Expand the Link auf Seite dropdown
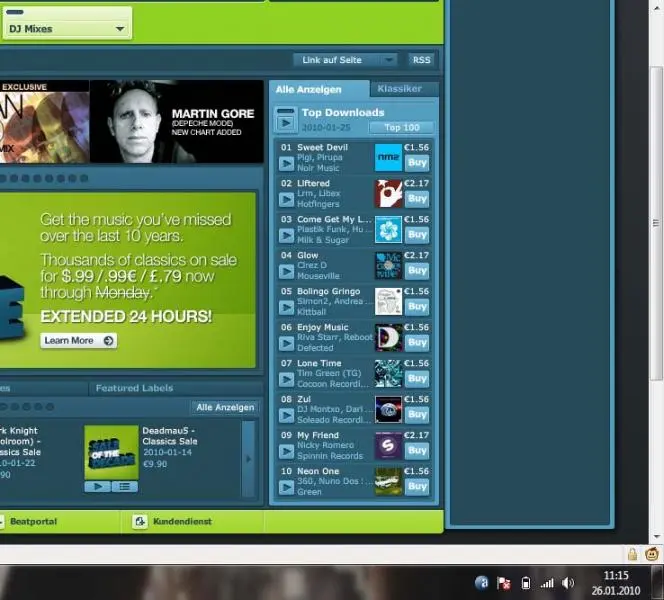Image resolution: width=664 pixels, height=600 pixels. (348, 60)
